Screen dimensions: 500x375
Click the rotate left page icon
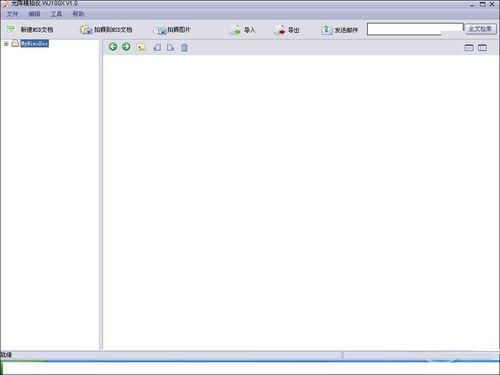click(157, 47)
